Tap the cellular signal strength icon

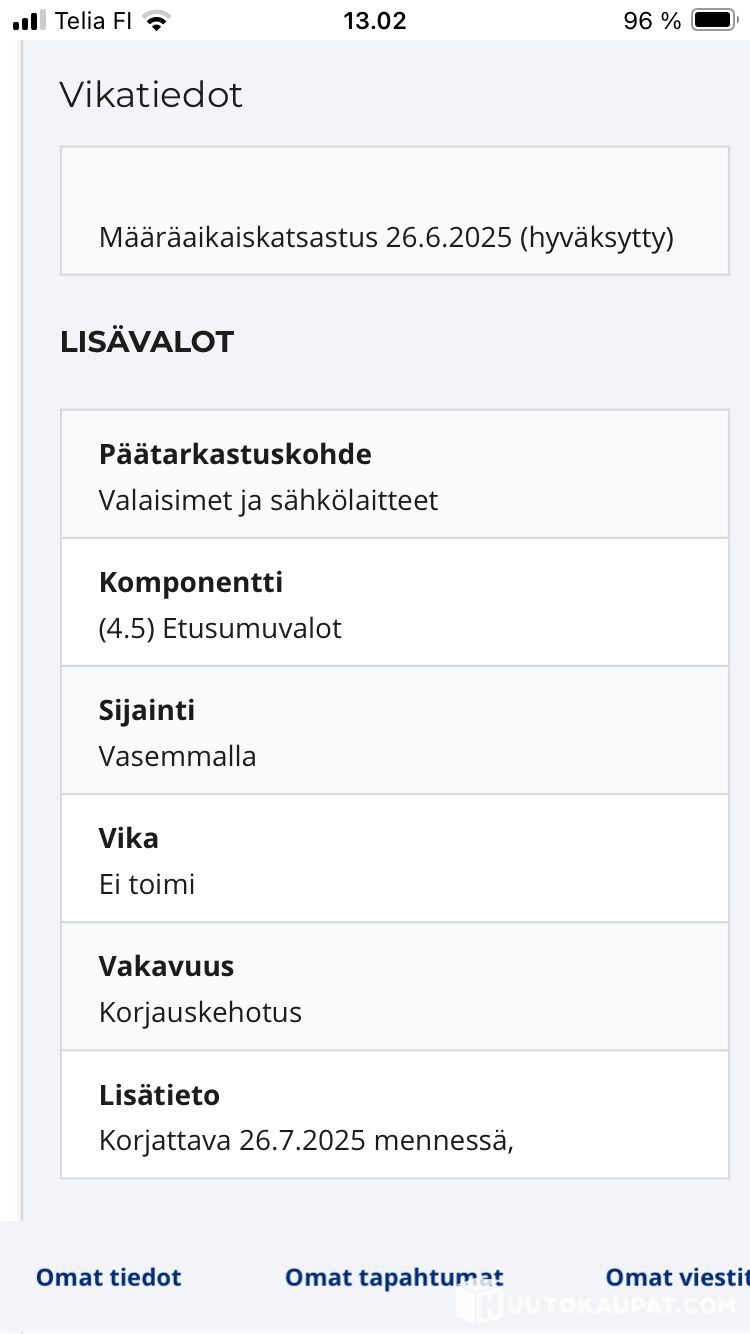tap(29, 20)
